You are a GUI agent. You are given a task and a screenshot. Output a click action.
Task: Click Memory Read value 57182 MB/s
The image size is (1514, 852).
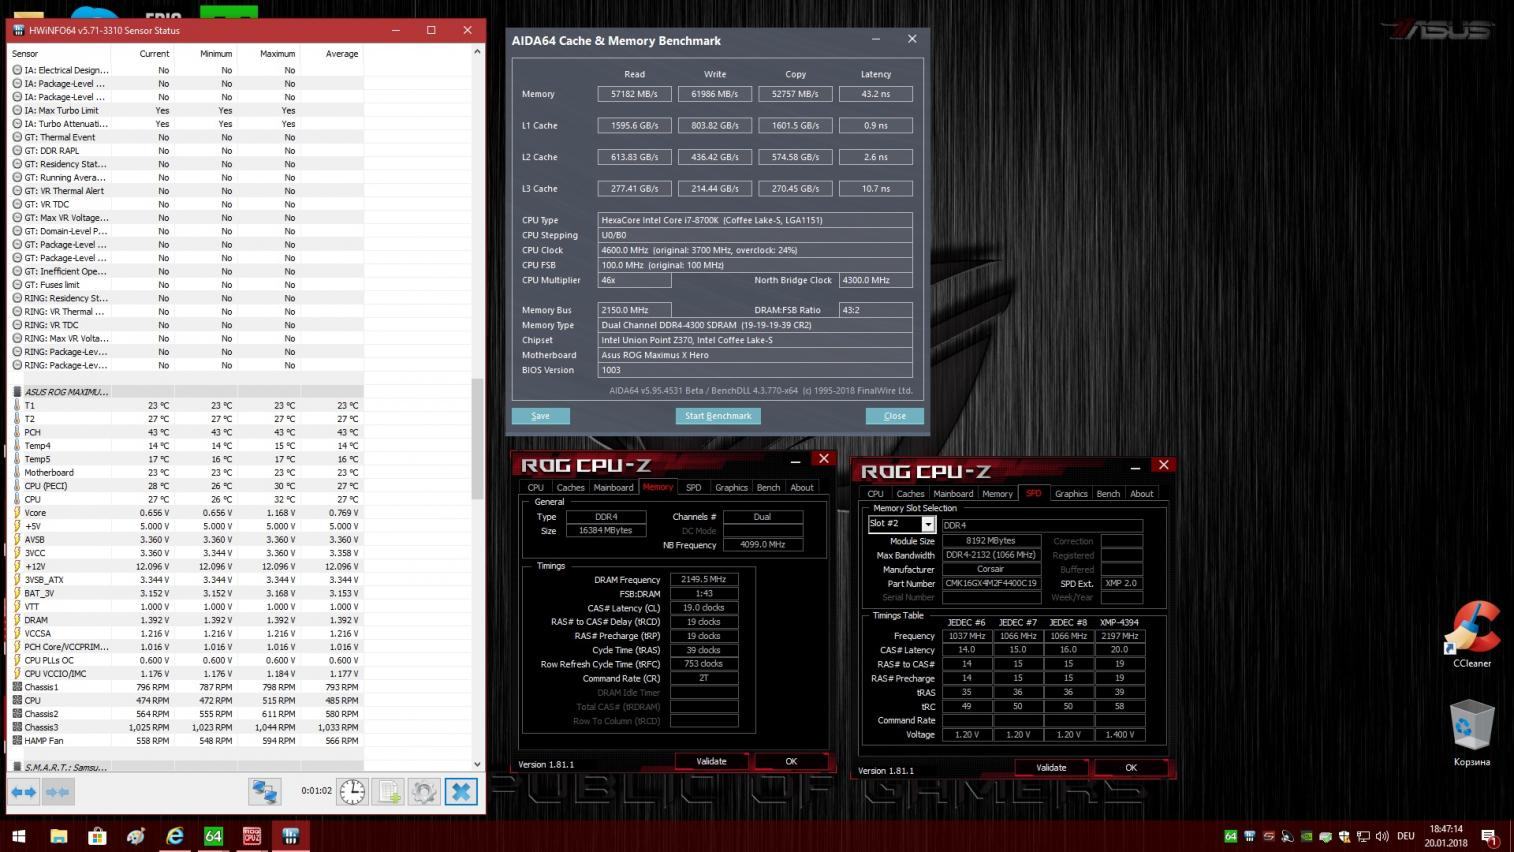pos(634,94)
